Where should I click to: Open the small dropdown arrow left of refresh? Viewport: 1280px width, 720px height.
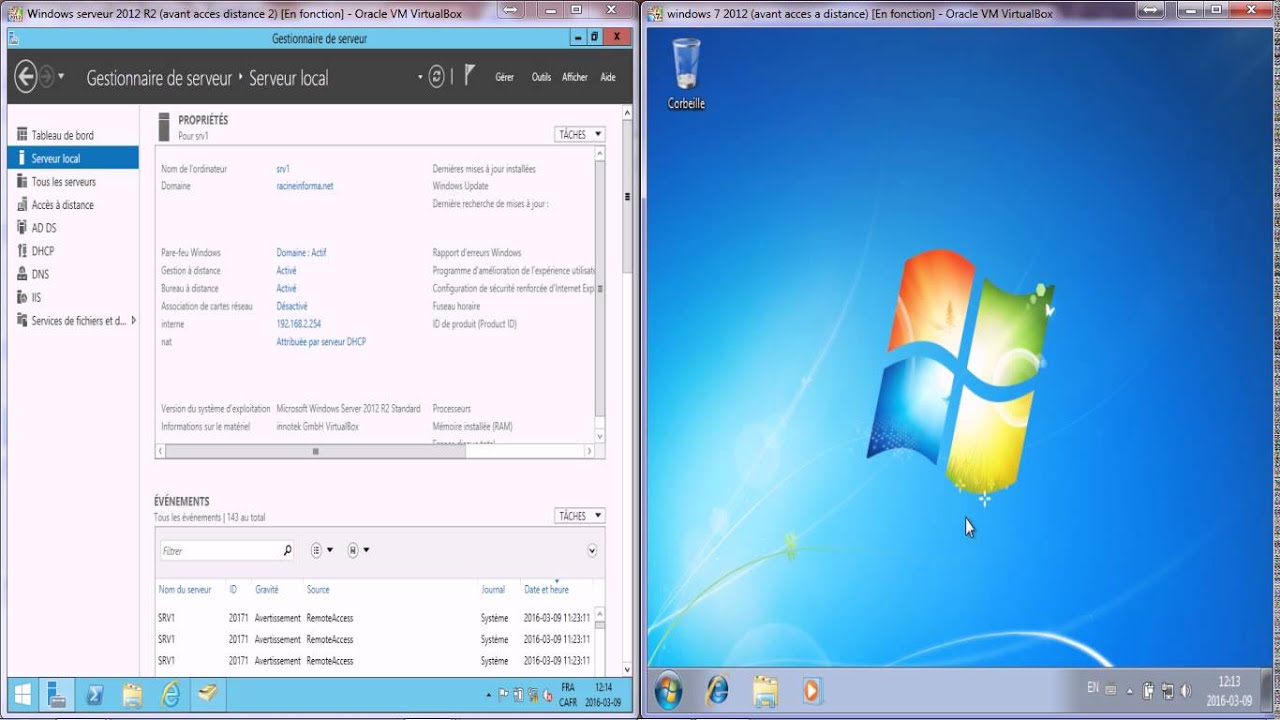(420, 77)
